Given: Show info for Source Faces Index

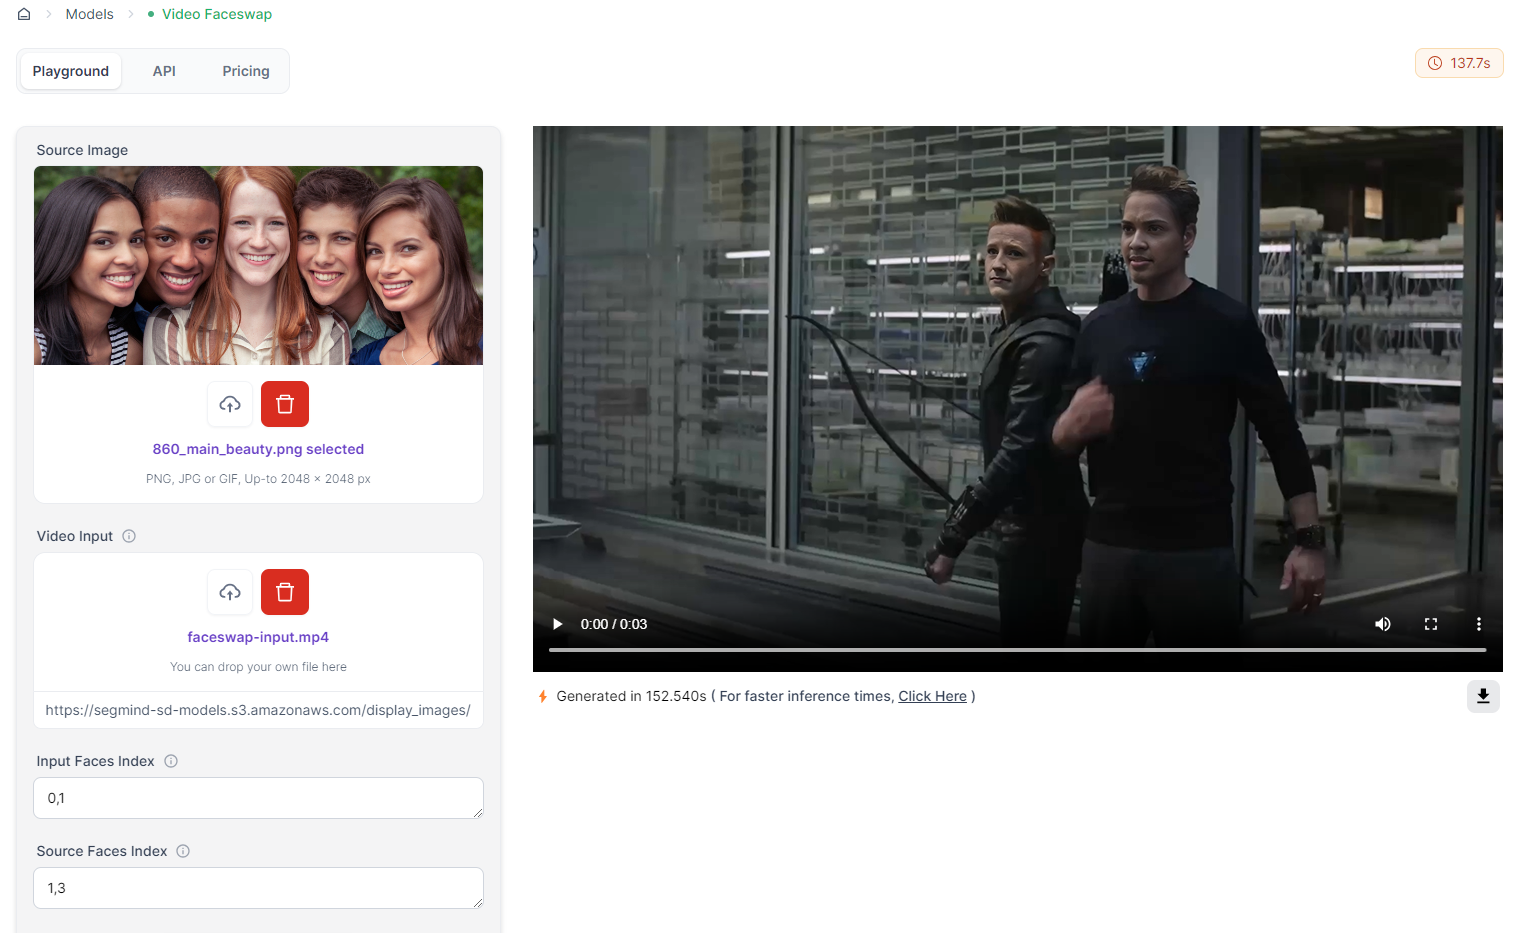Looking at the screenshot, I should 183,851.
